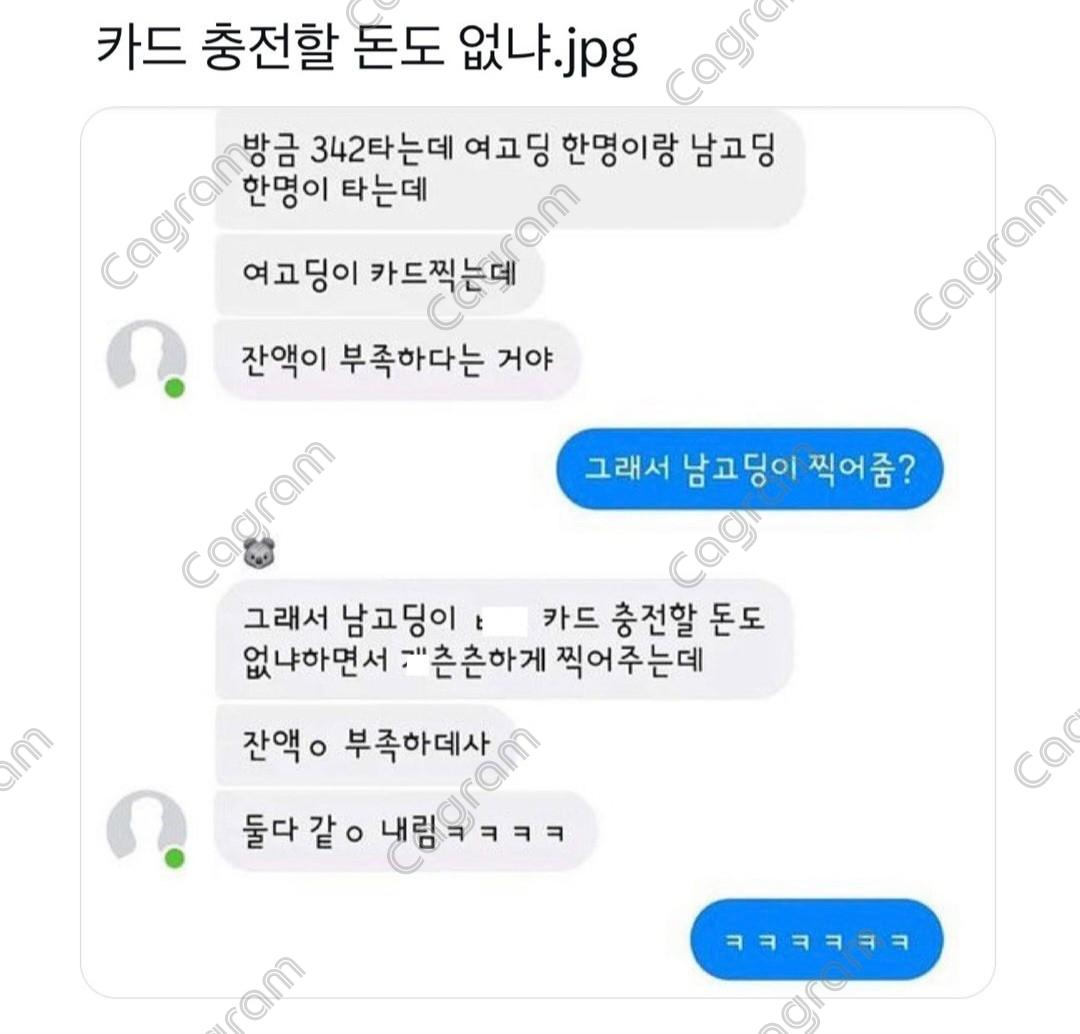Select the blue 'ㅋㅋㅋㅋㅋㅋ' reply bubble

[x=817, y=940]
